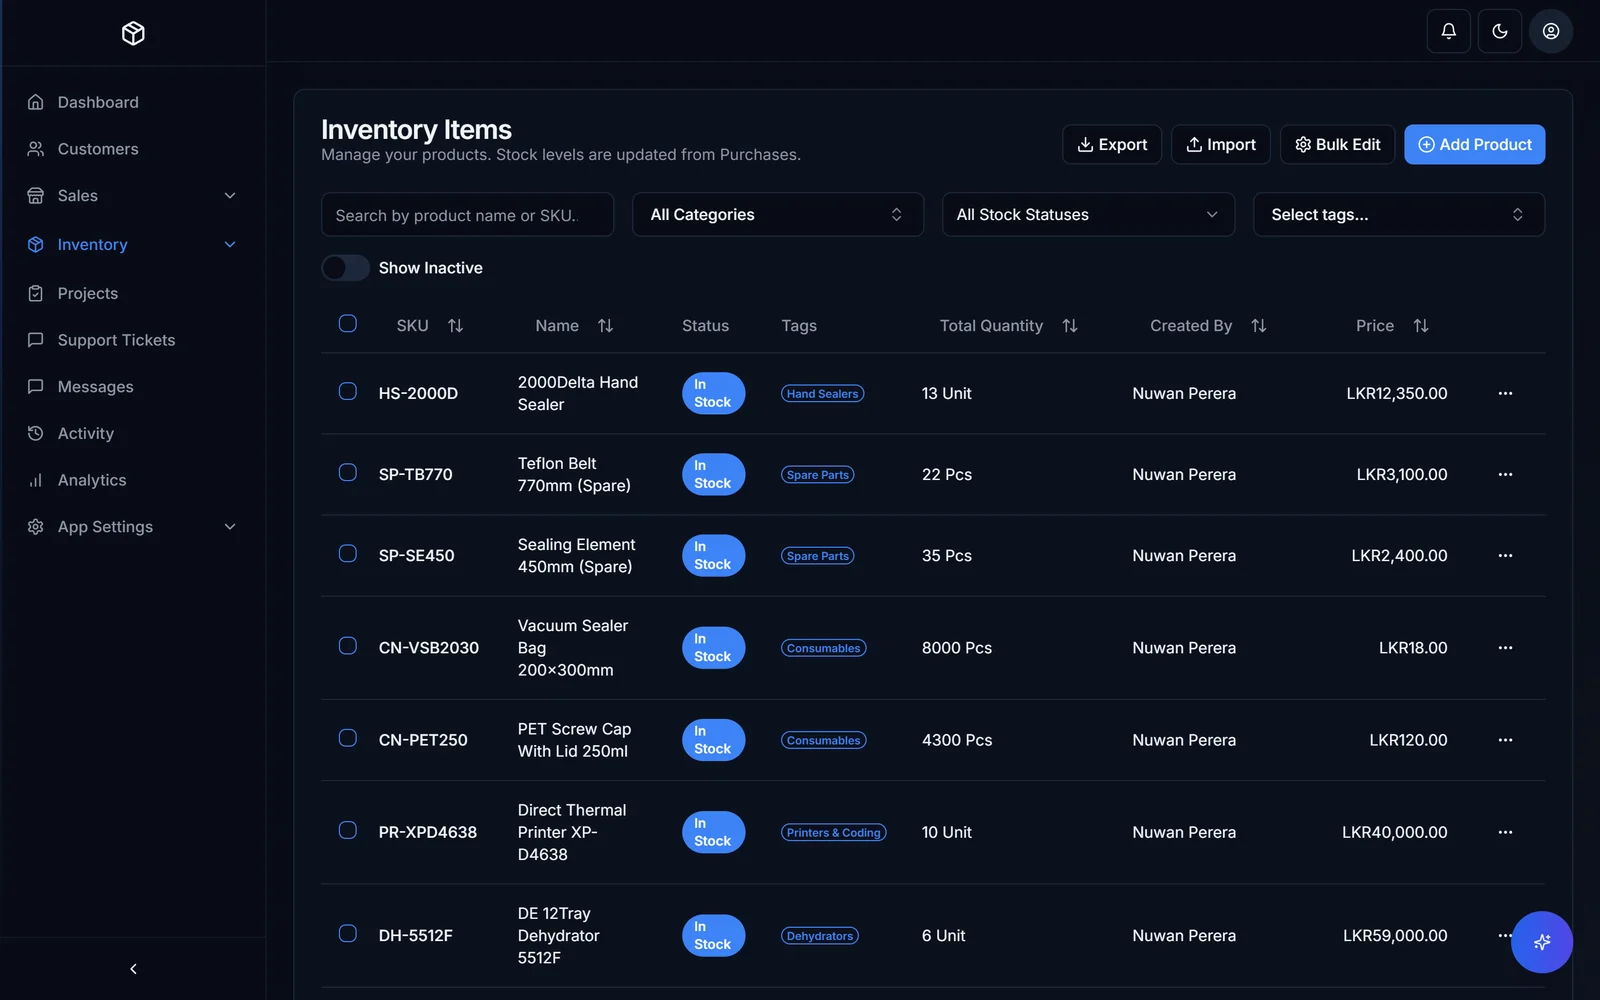Open row actions for SP-TB770
The width and height of the screenshot is (1600, 1000).
1505,474
